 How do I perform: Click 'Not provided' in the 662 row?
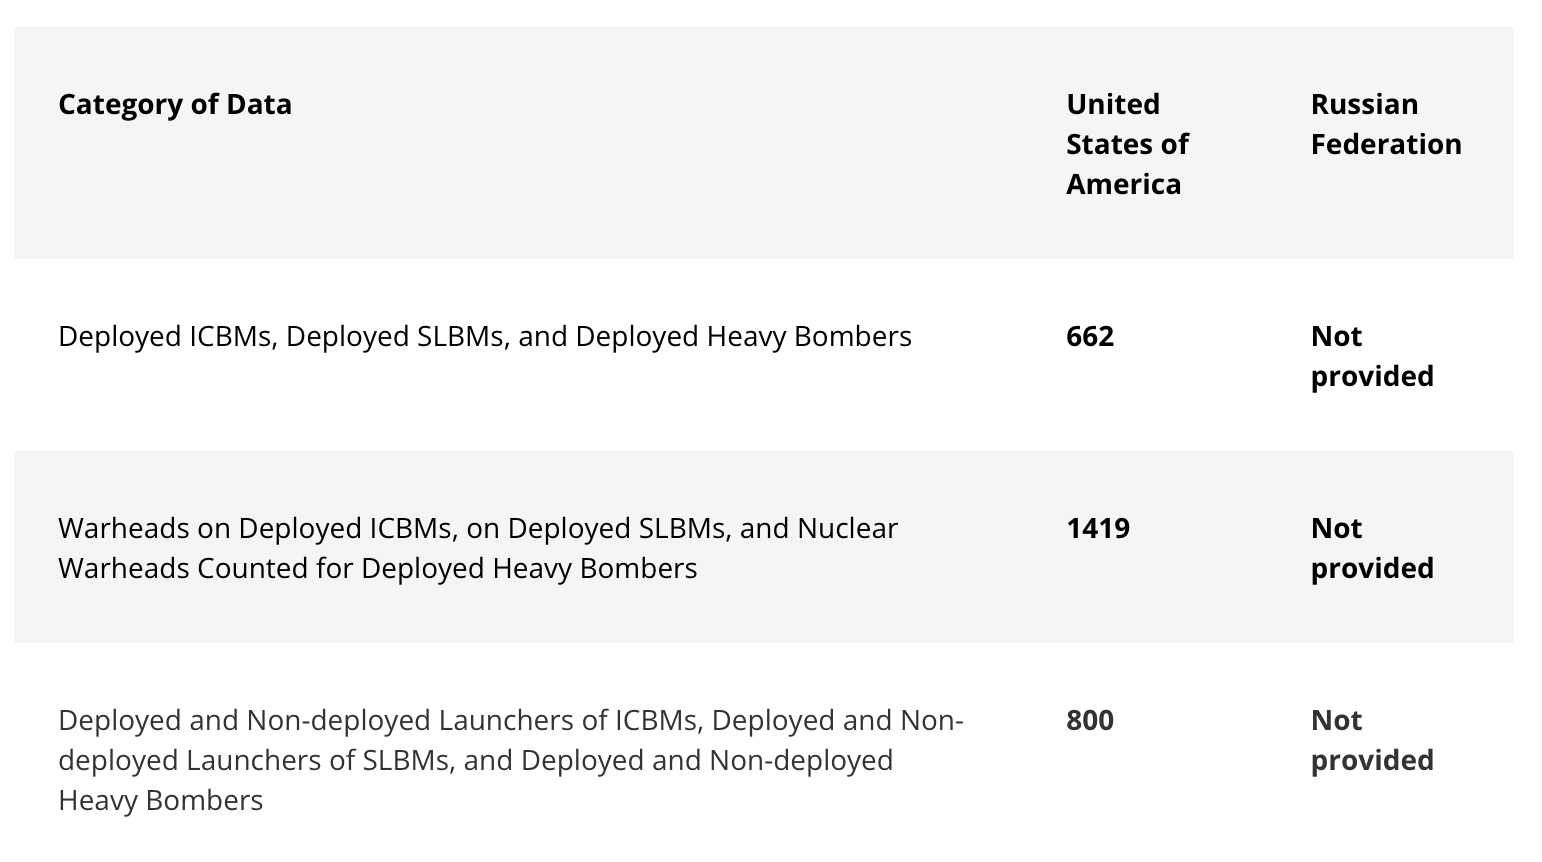coord(1372,356)
